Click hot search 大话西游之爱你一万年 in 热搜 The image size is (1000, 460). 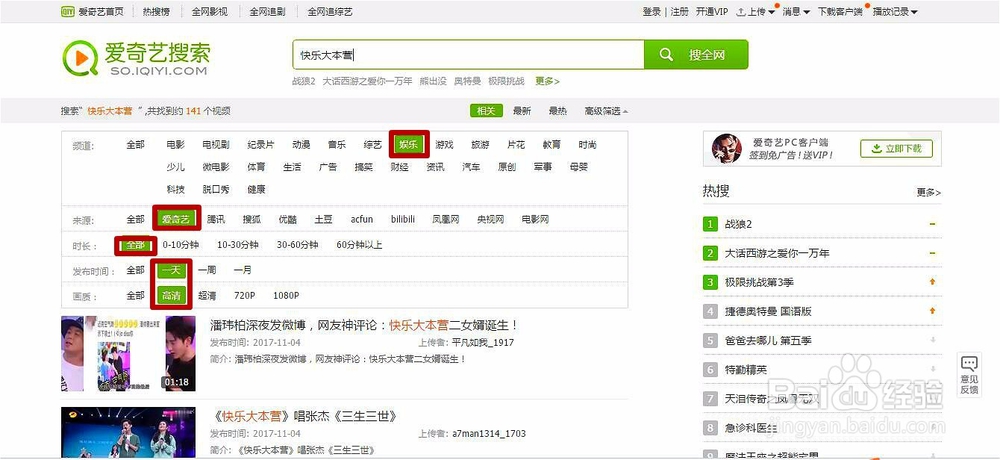coord(777,253)
